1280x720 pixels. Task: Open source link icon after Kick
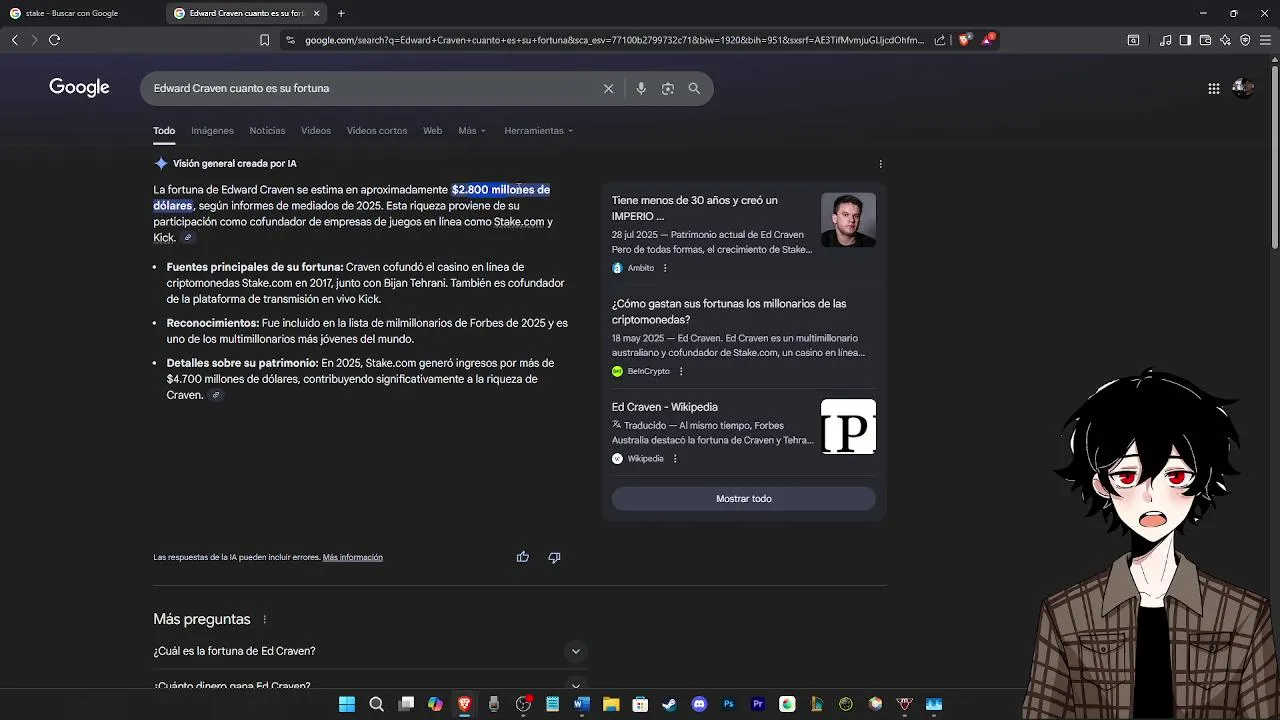[x=188, y=238]
